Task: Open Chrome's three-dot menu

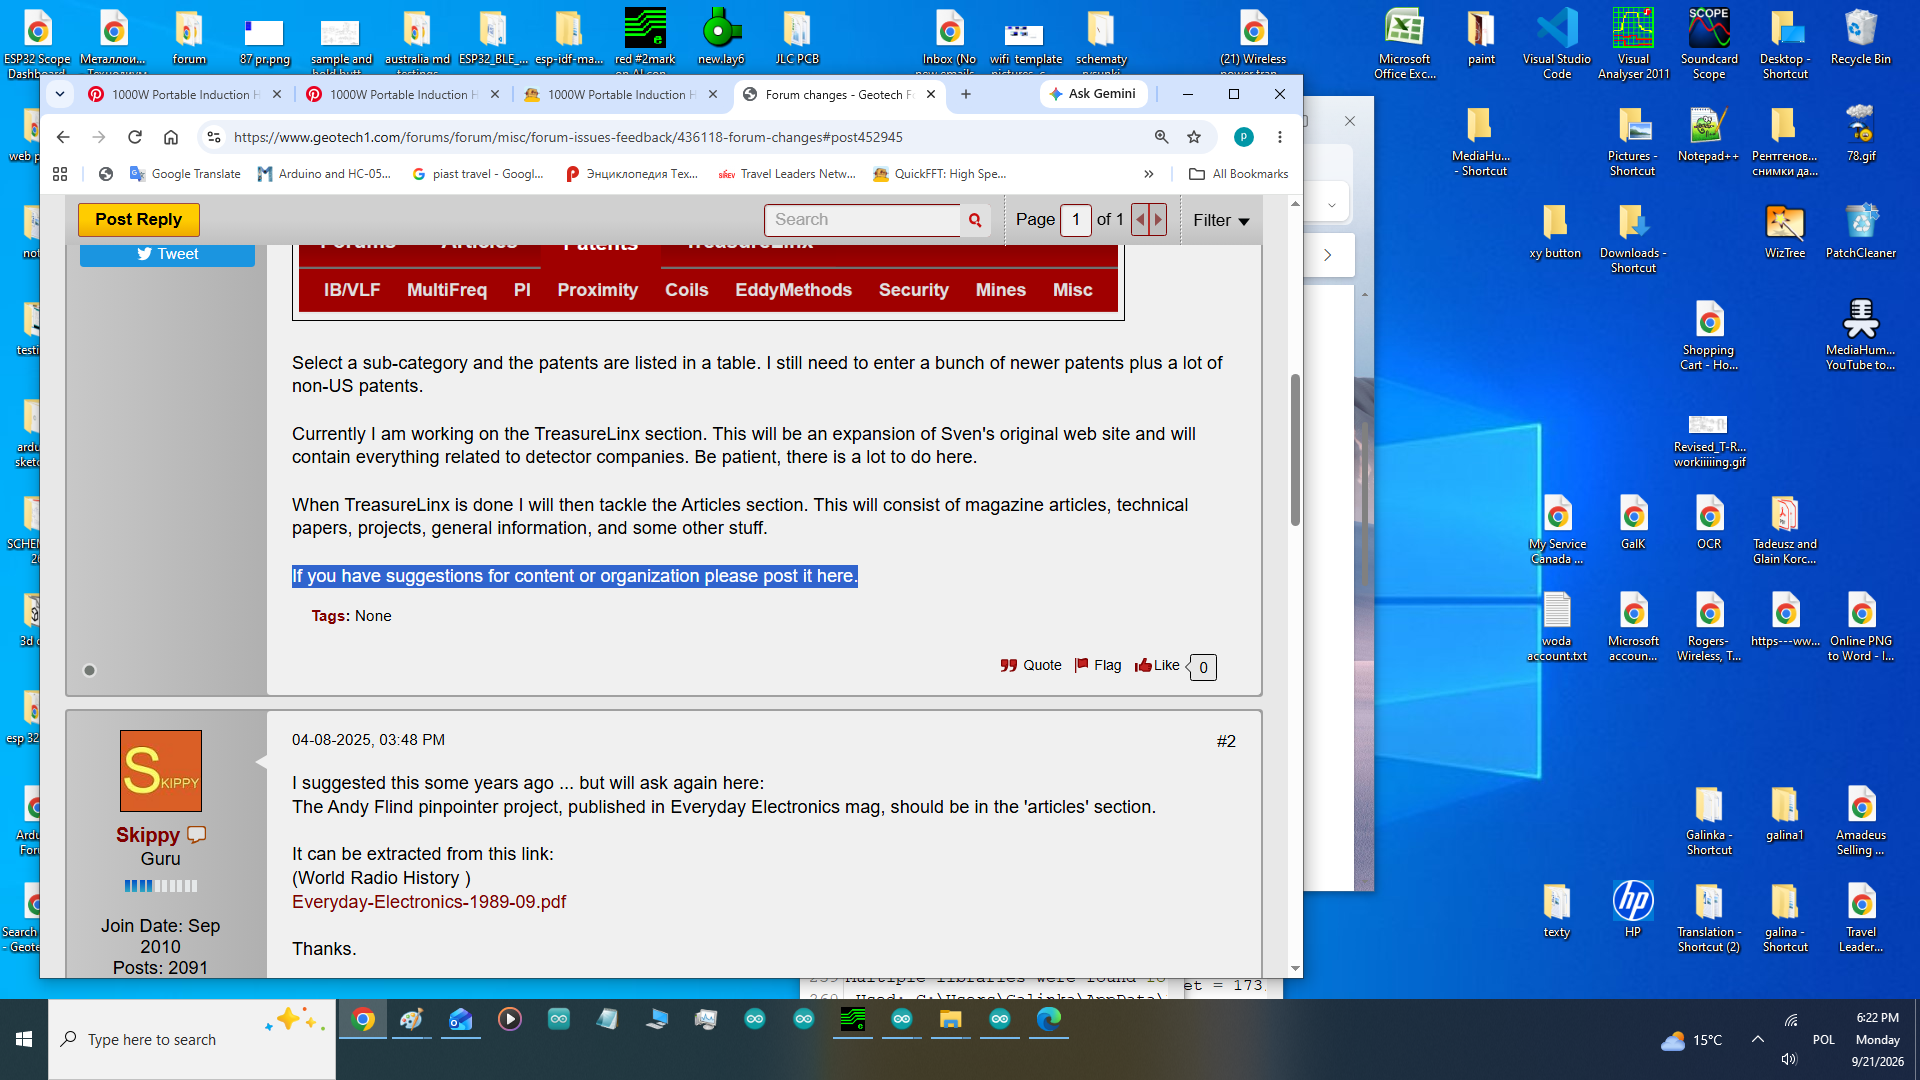Action: click(1280, 137)
